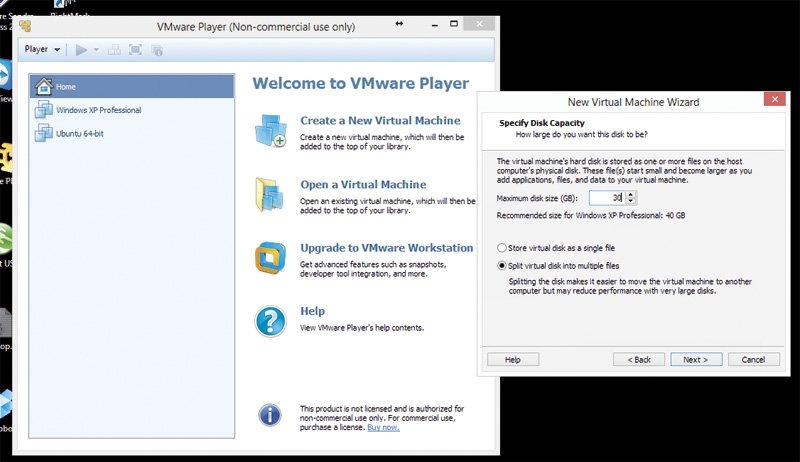Select Store virtual disk as a single file
The image size is (800, 462).
coord(556,248)
